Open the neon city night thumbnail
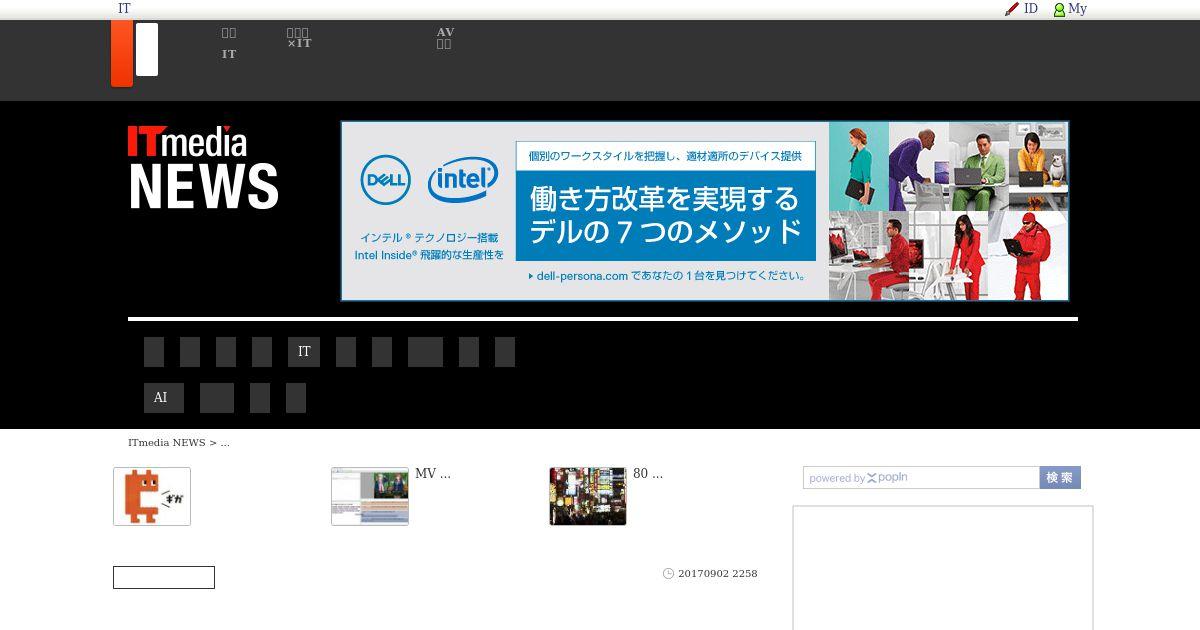The width and height of the screenshot is (1200, 630). (588, 496)
